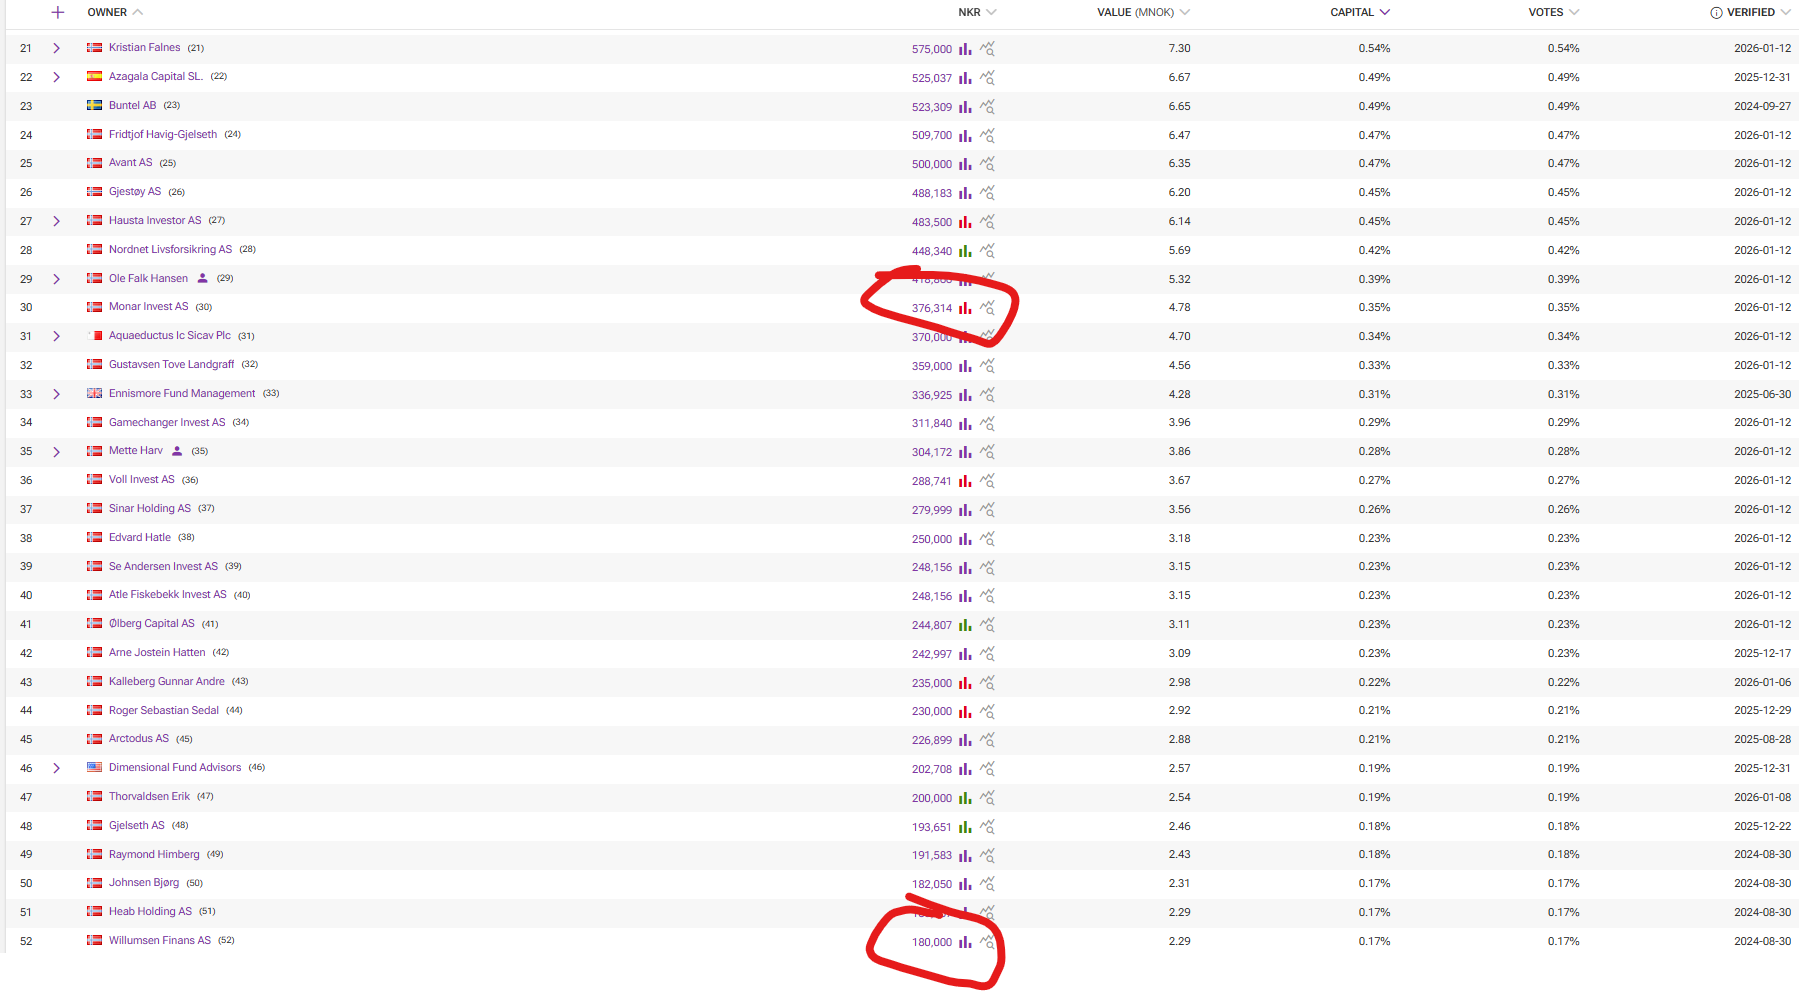This screenshot has height=991, width=1799.
Task: Click the VALUE (MNOK) column header
Action: pos(1135,13)
